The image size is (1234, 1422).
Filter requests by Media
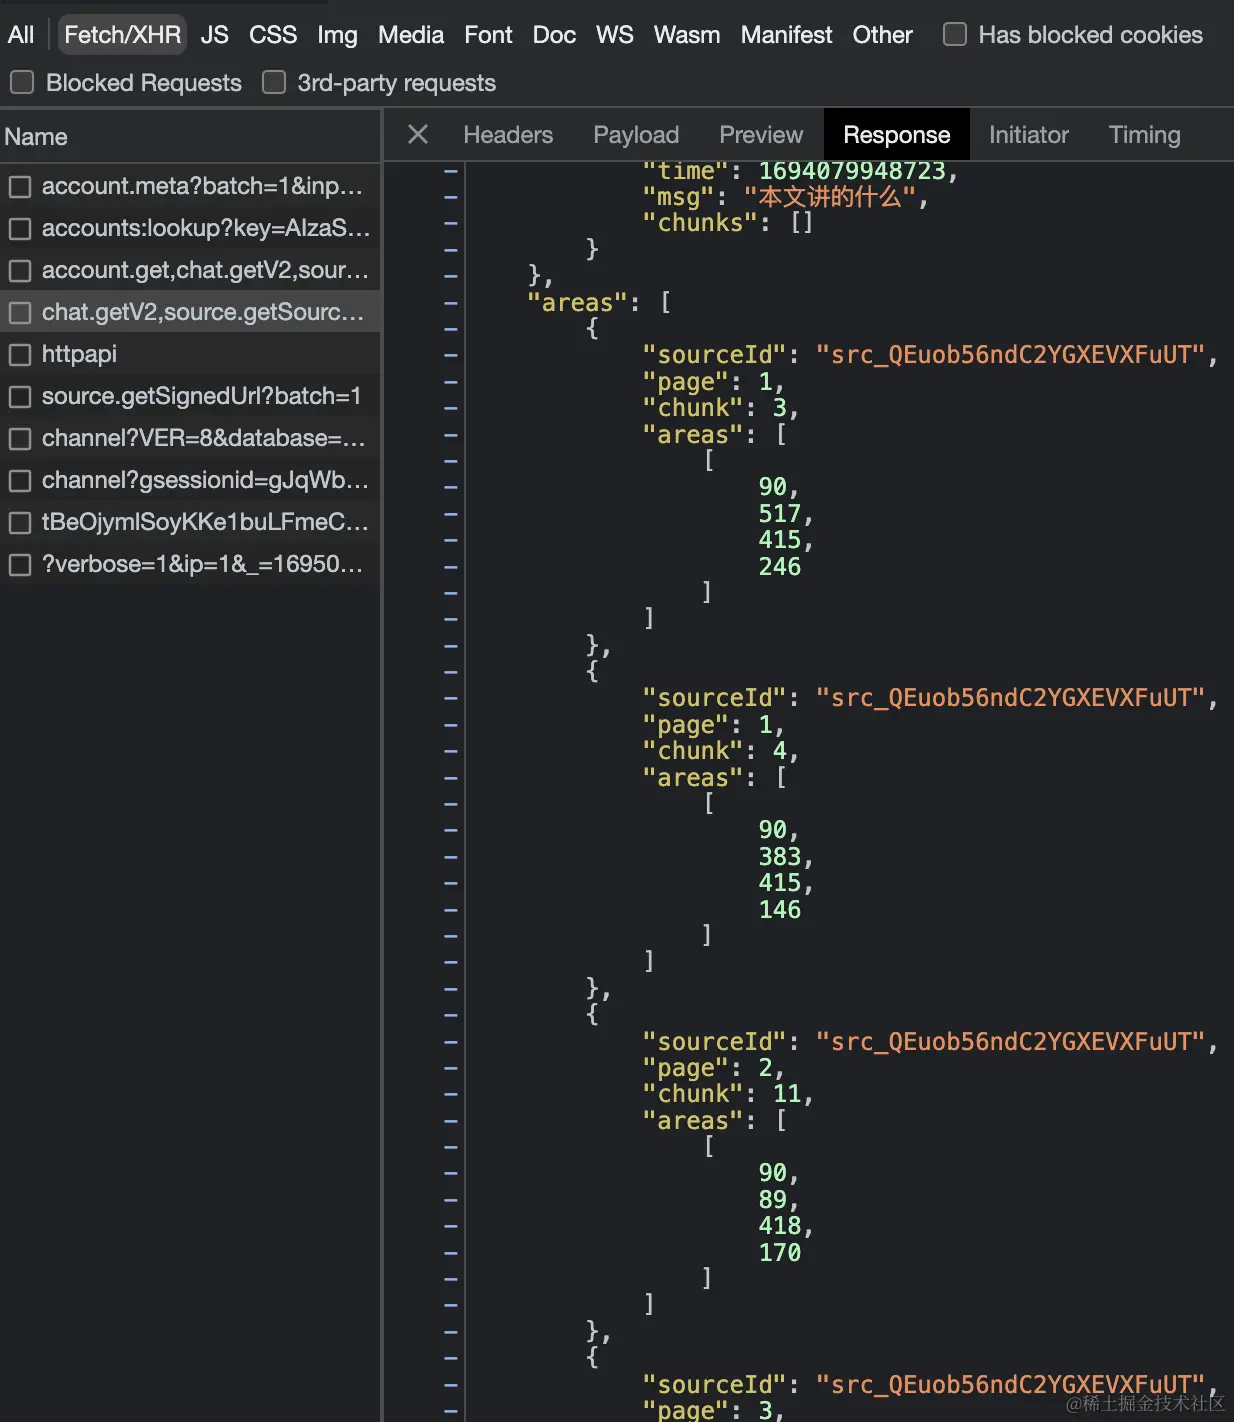[x=411, y=35]
